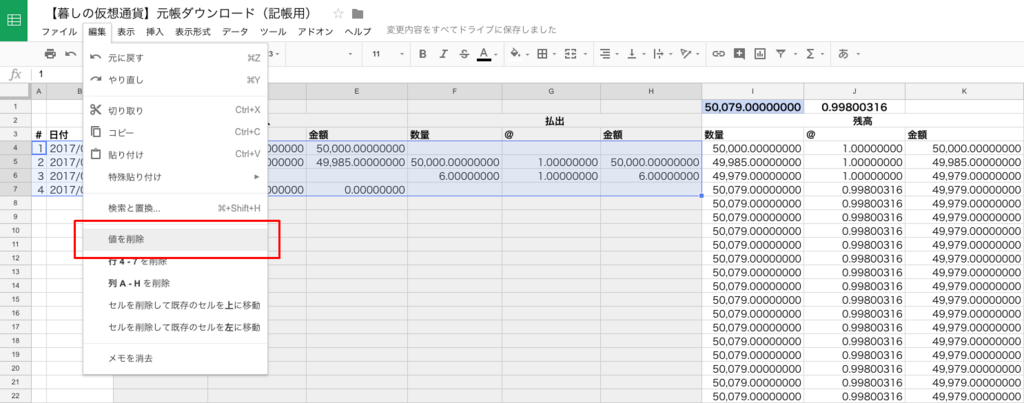Open the 表示形式 menu
Screen dimensions: 1024x403
coord(193,31)
